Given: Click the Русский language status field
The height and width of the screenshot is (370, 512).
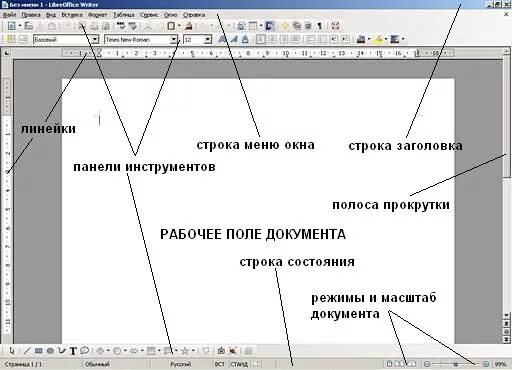Looking at the screenshot, I should pyautogui.click(x=181, y=364).
